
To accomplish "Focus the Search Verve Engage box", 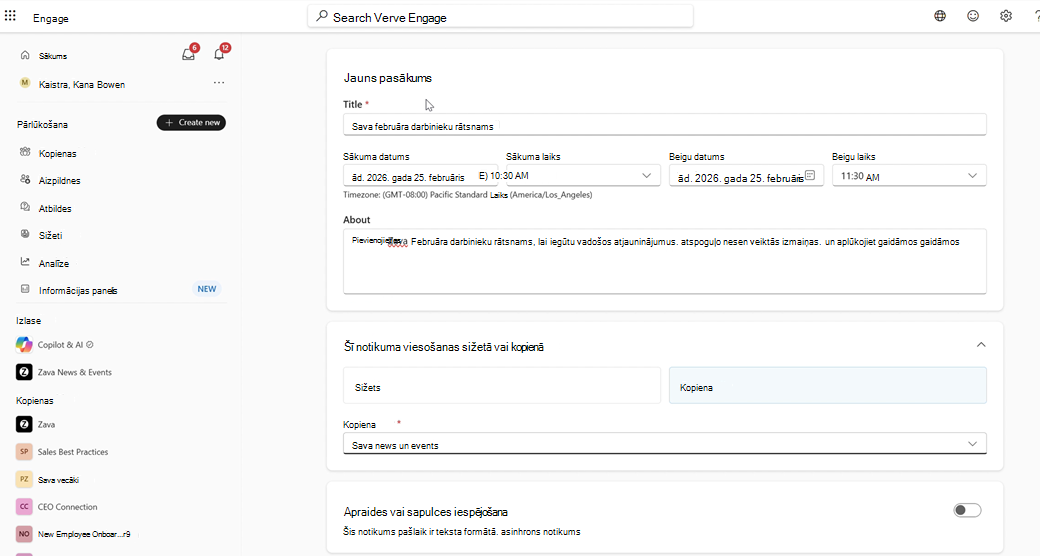I will 500,17.
